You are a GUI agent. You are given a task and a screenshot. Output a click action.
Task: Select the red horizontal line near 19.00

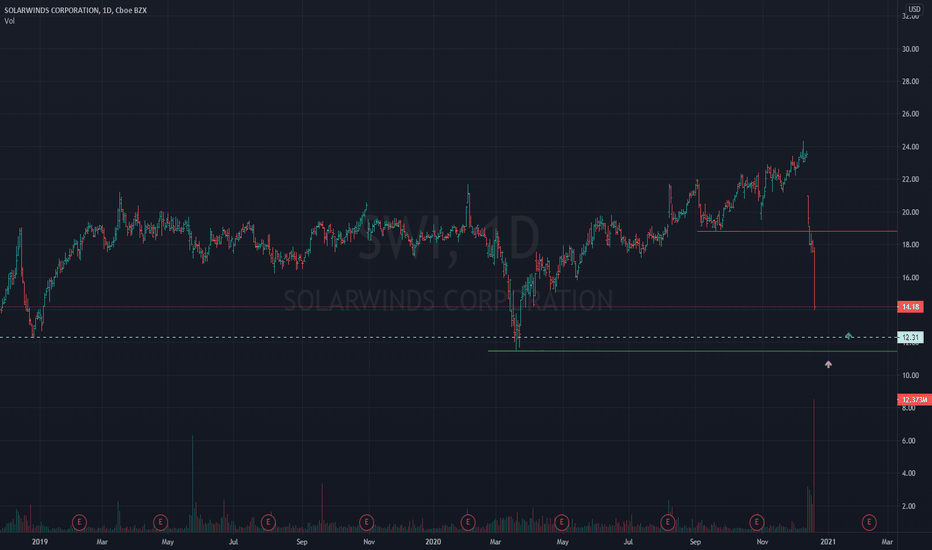click(x=796, y=231)
